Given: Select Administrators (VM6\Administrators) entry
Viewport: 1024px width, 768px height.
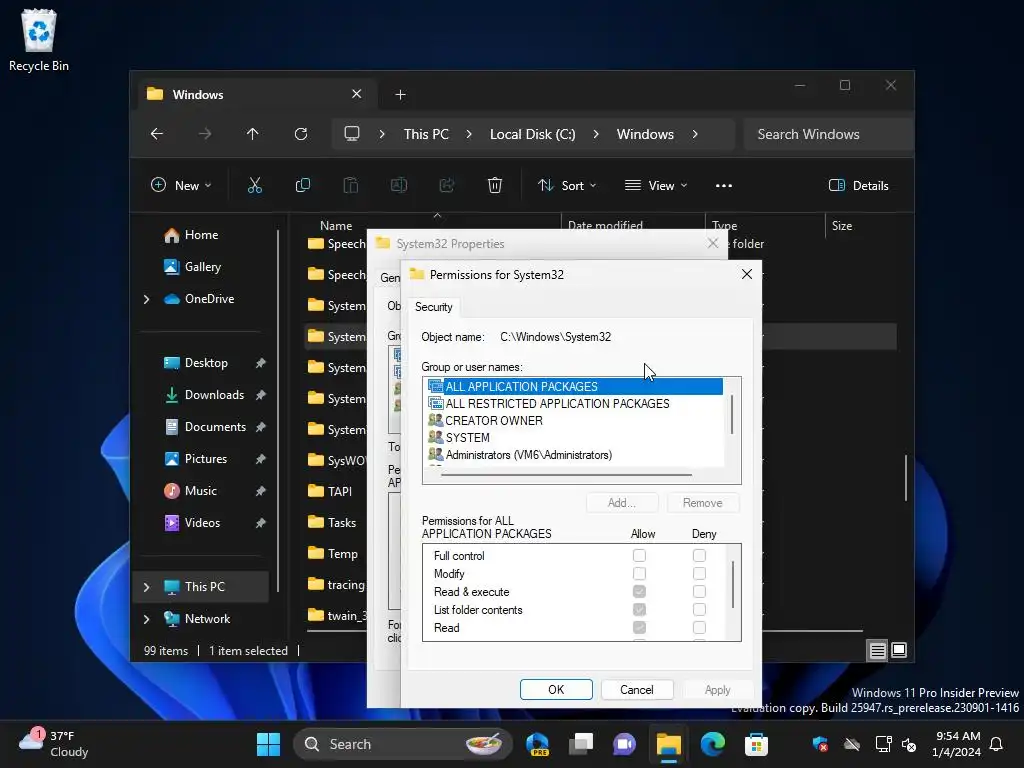Looking at the screenshot, I should (x=528, y=455).
